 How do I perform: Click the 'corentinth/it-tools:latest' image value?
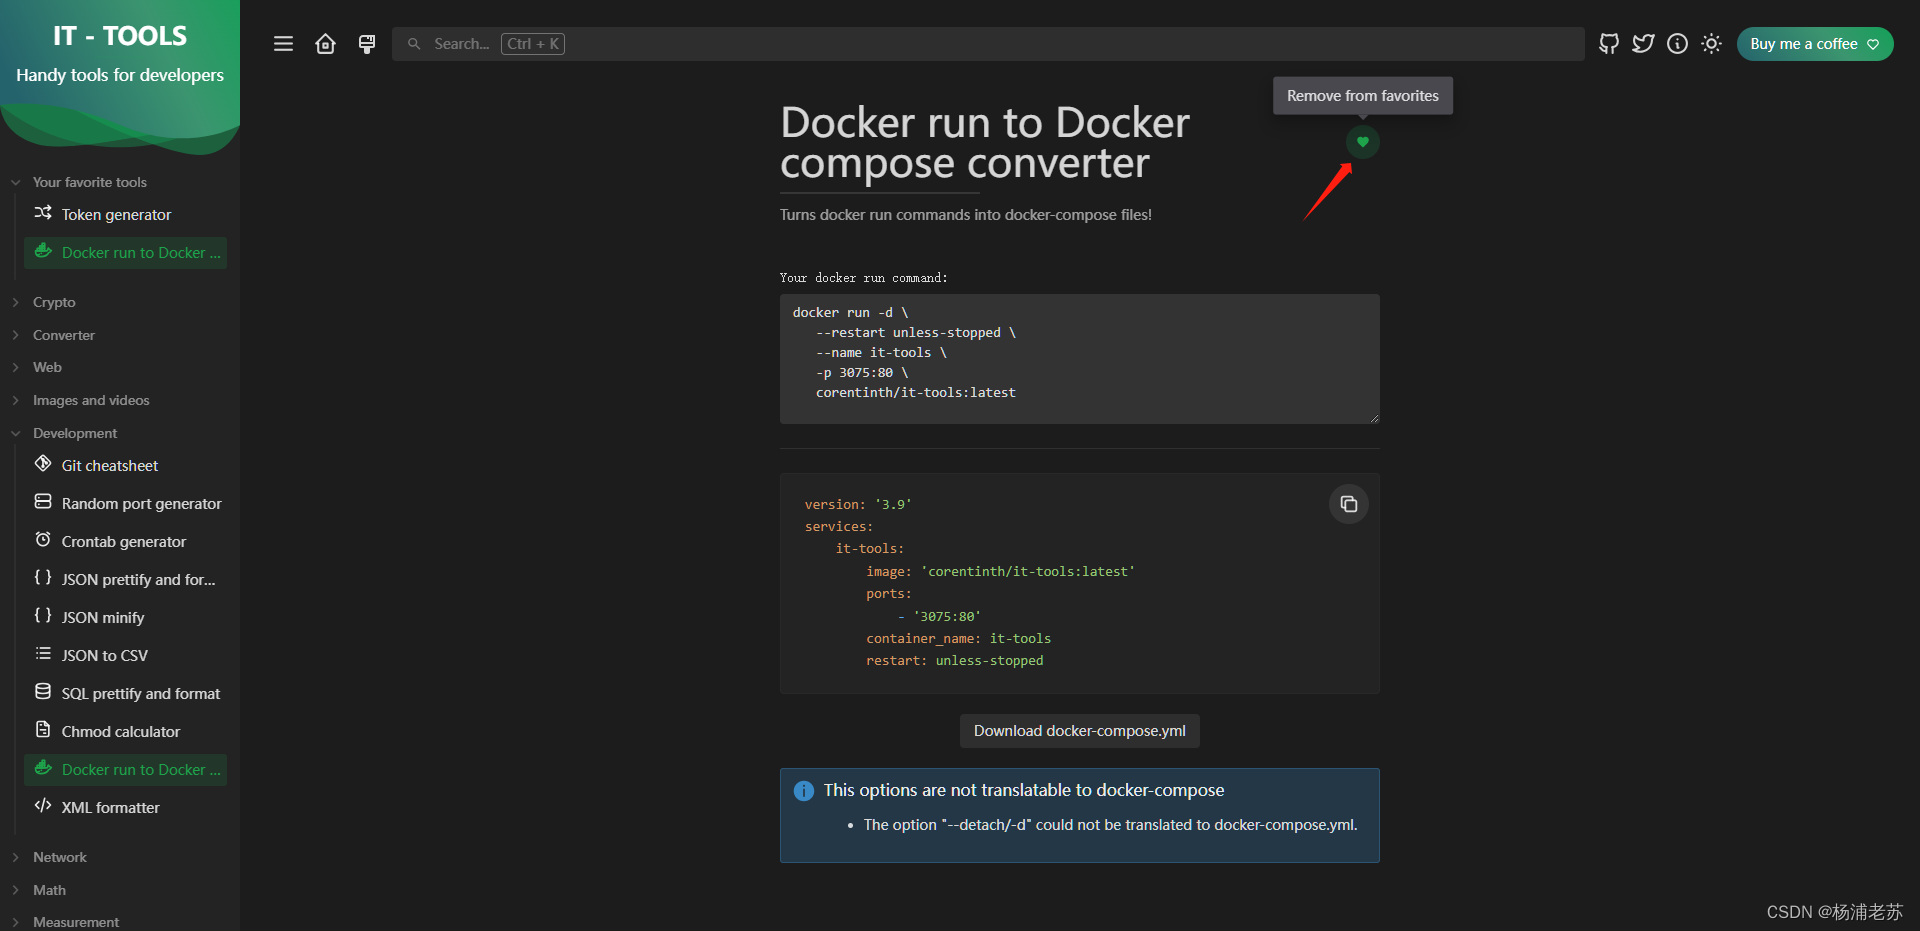(1028, 572)
